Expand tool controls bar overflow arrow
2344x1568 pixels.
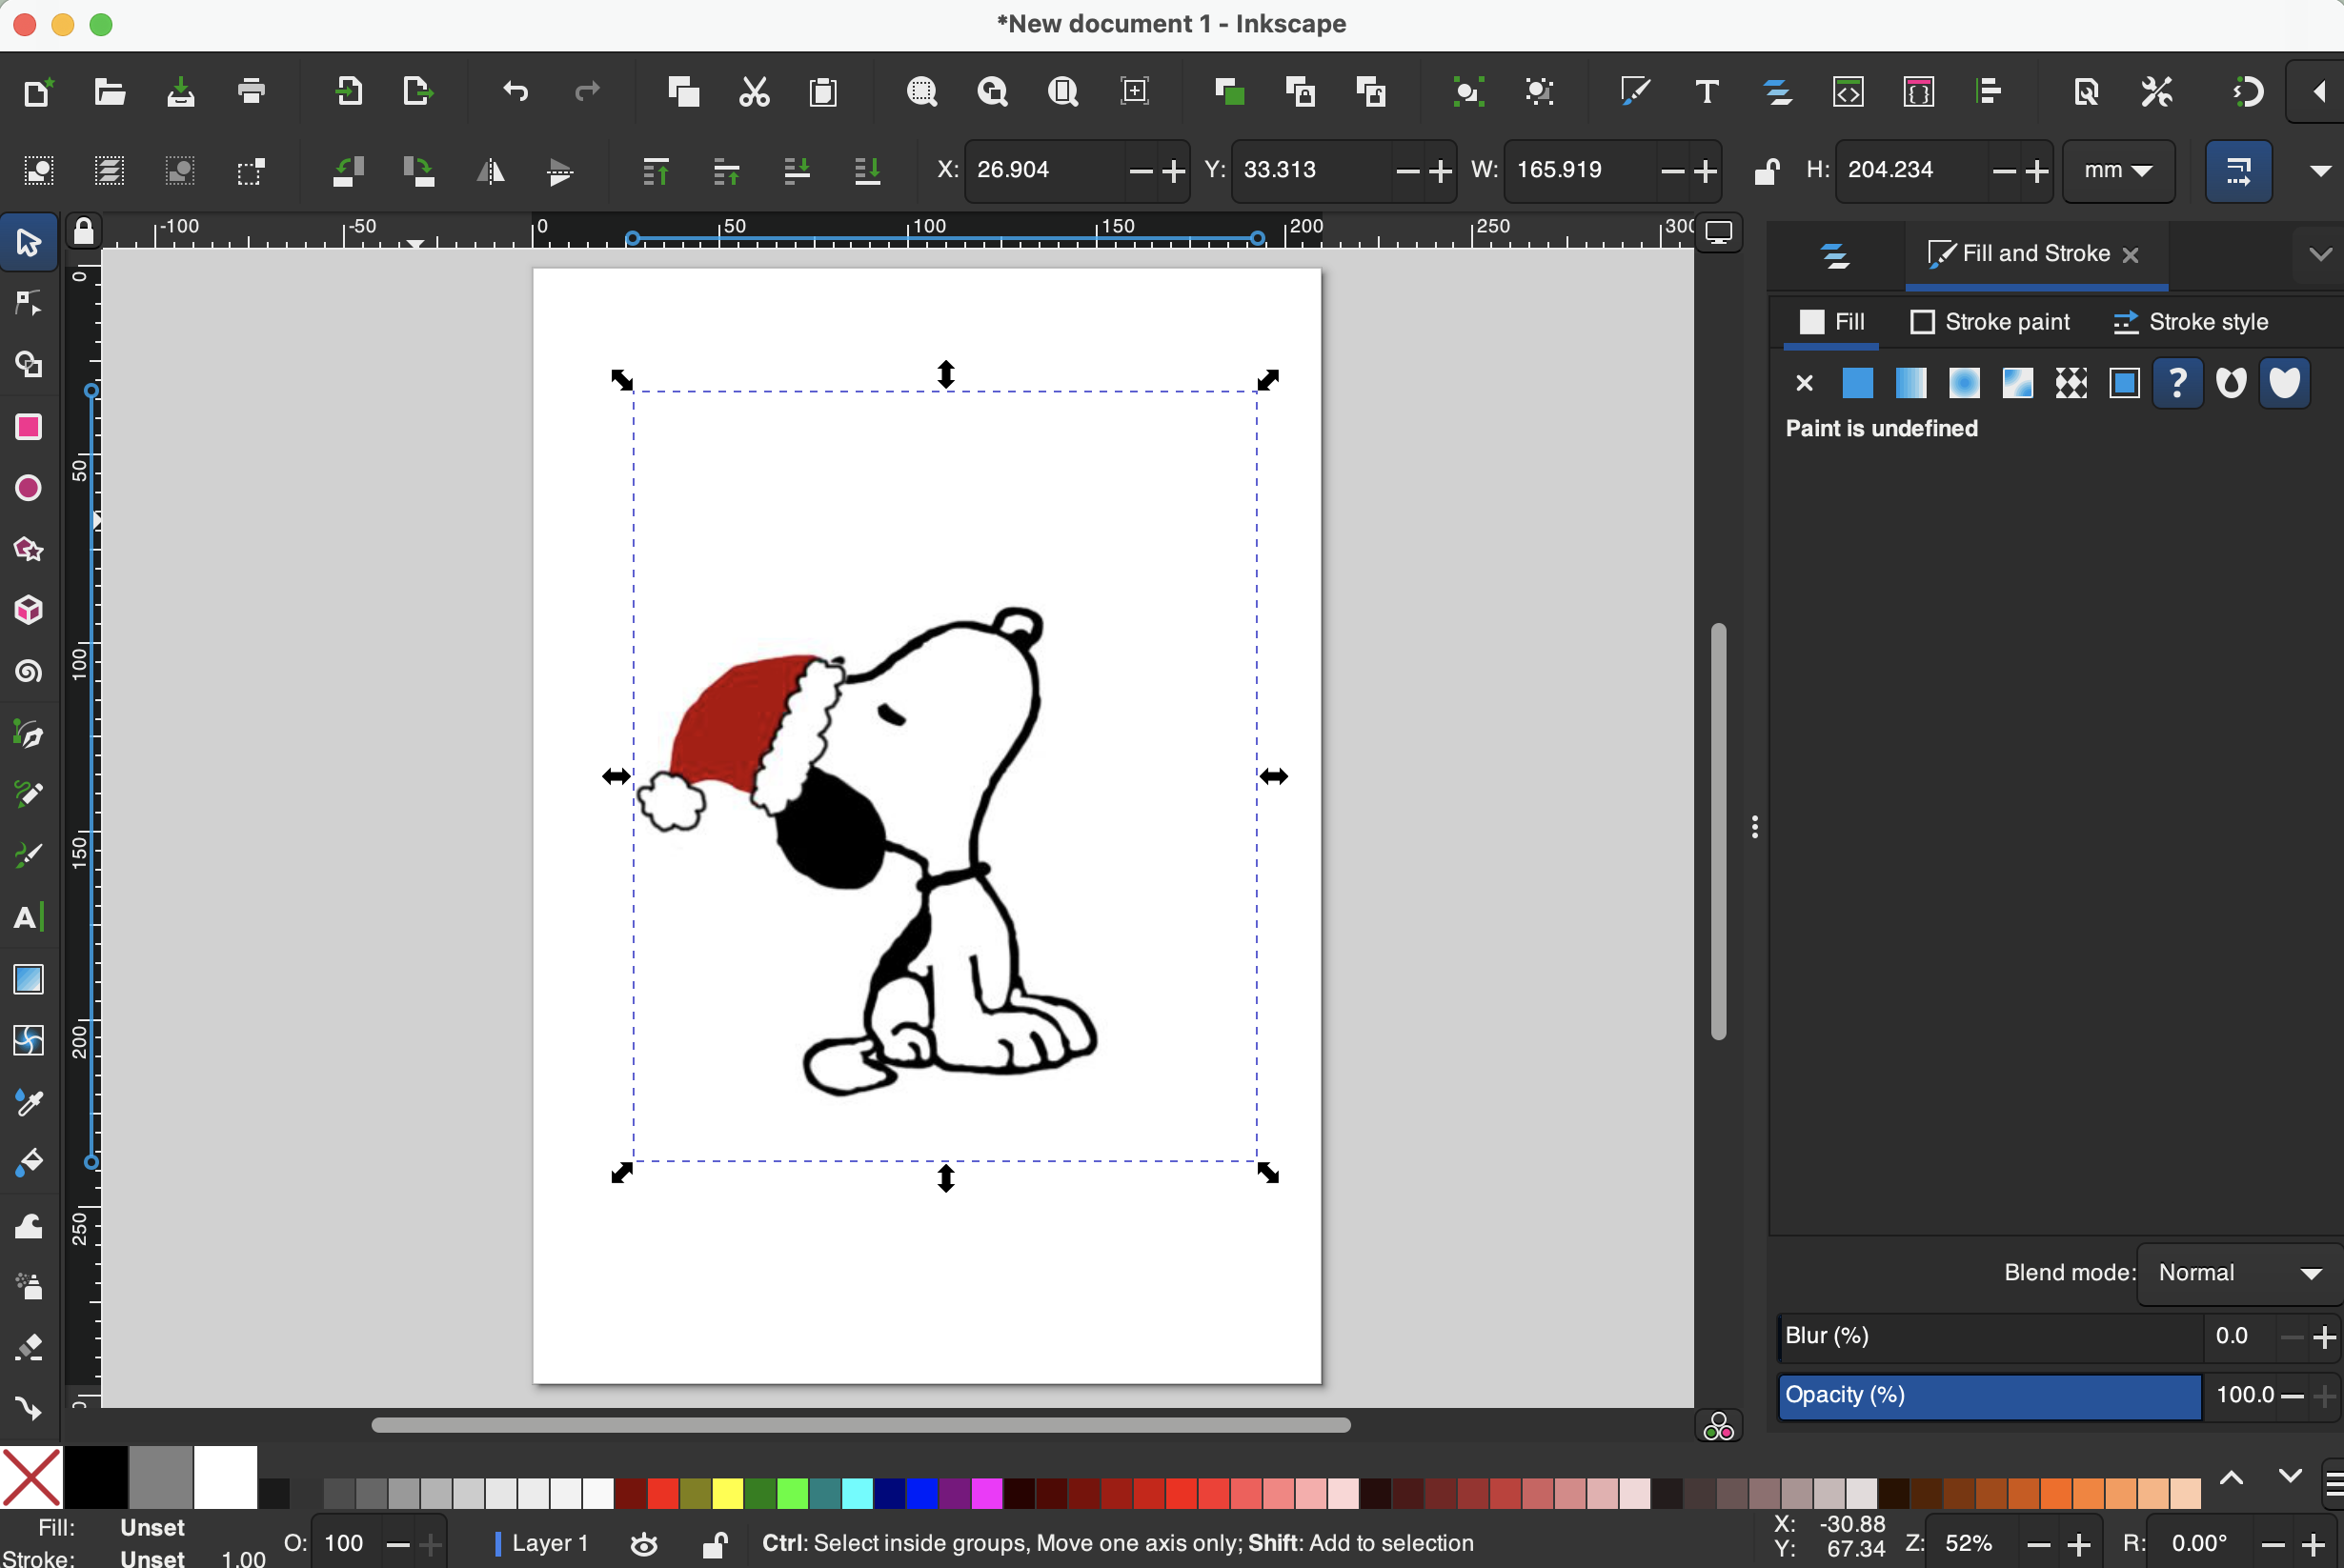pyautogui.click(x=2320, y=171)
